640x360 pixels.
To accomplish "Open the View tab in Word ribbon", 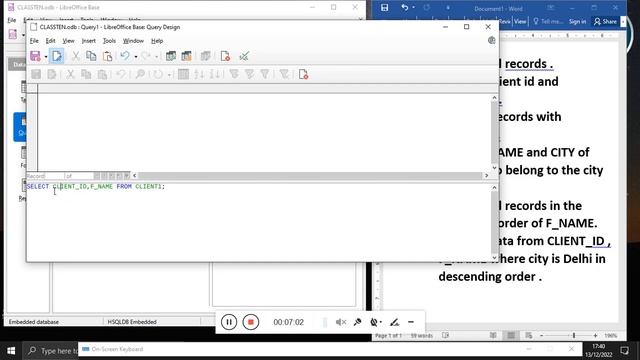I will point(520,22).
